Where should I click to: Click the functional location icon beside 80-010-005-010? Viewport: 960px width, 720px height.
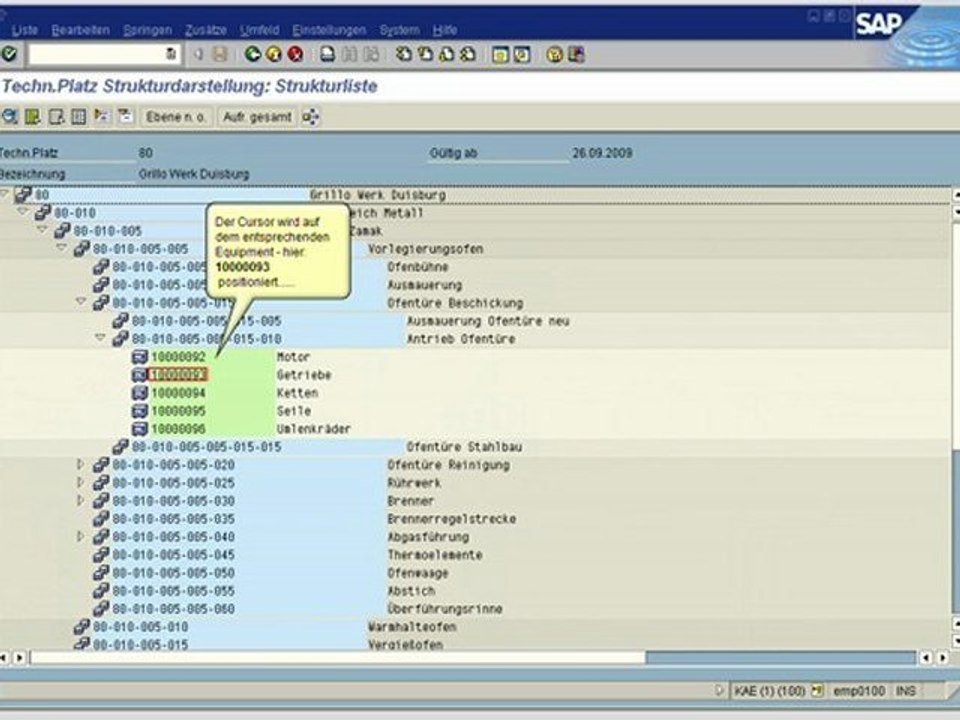[81, 626]
